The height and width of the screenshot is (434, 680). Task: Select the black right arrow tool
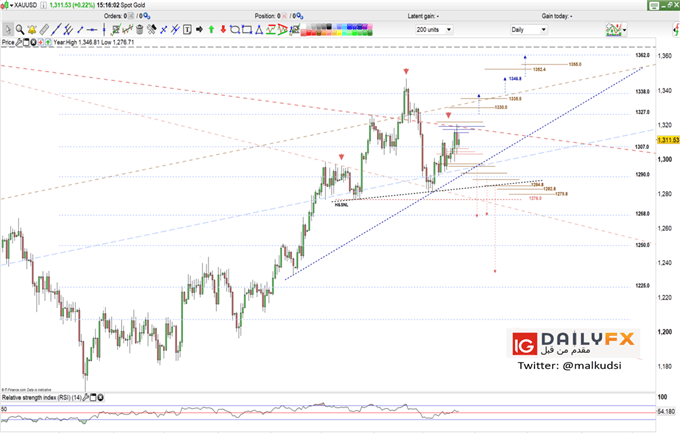[x=199, y=29]
